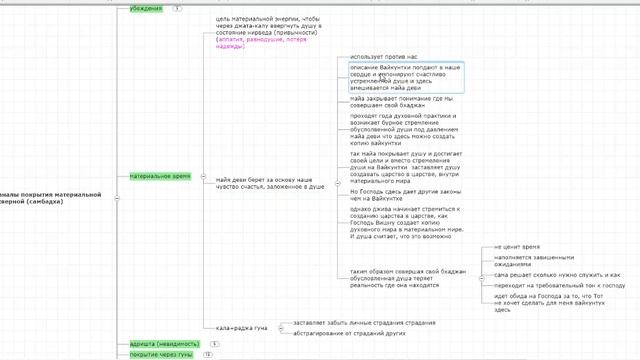The width and height of the screenshot is (640, 360).
Task: Select node 'таким образом совершая свой бхаджан'
Action: [x=408, y=278]
